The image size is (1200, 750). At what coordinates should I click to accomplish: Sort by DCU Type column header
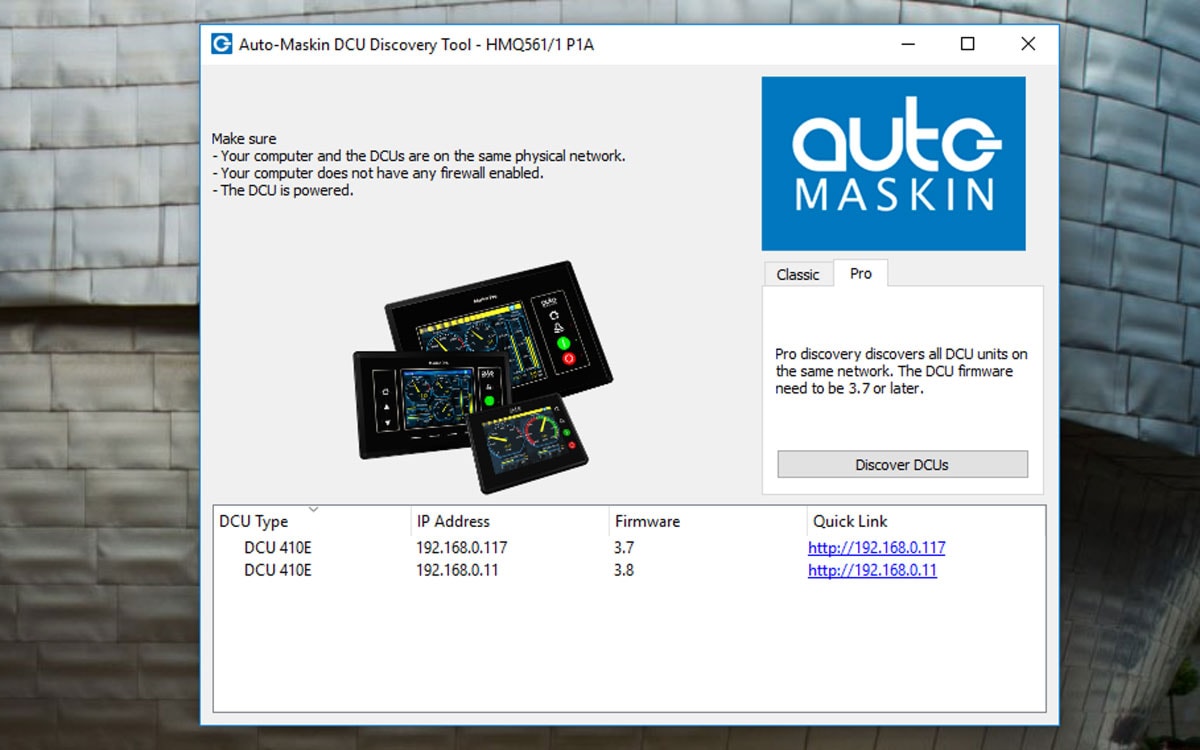point(312,521)
